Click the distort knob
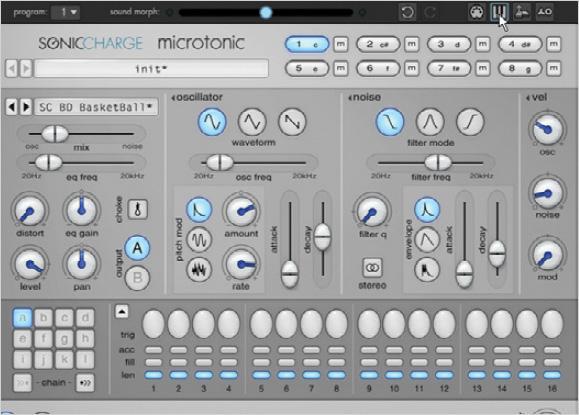The width and height of the screenshot is (579, 415). click(30, 211)
